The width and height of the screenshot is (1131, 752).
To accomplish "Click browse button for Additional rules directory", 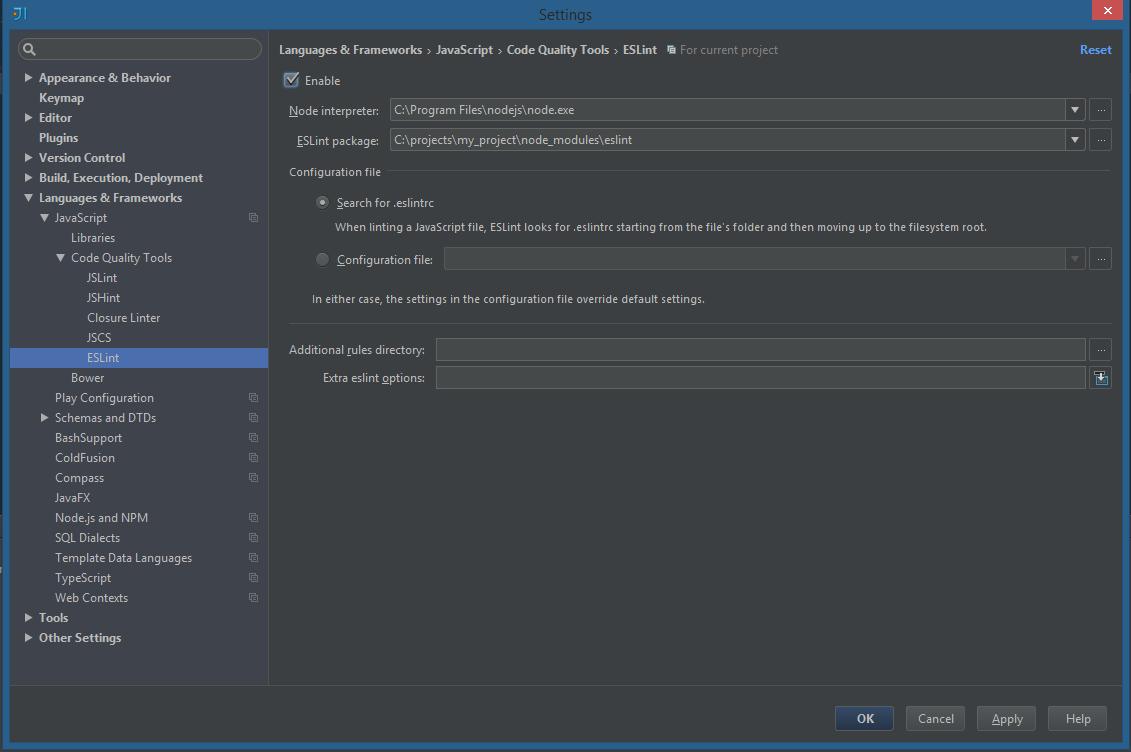I will tap(1100, 350).
